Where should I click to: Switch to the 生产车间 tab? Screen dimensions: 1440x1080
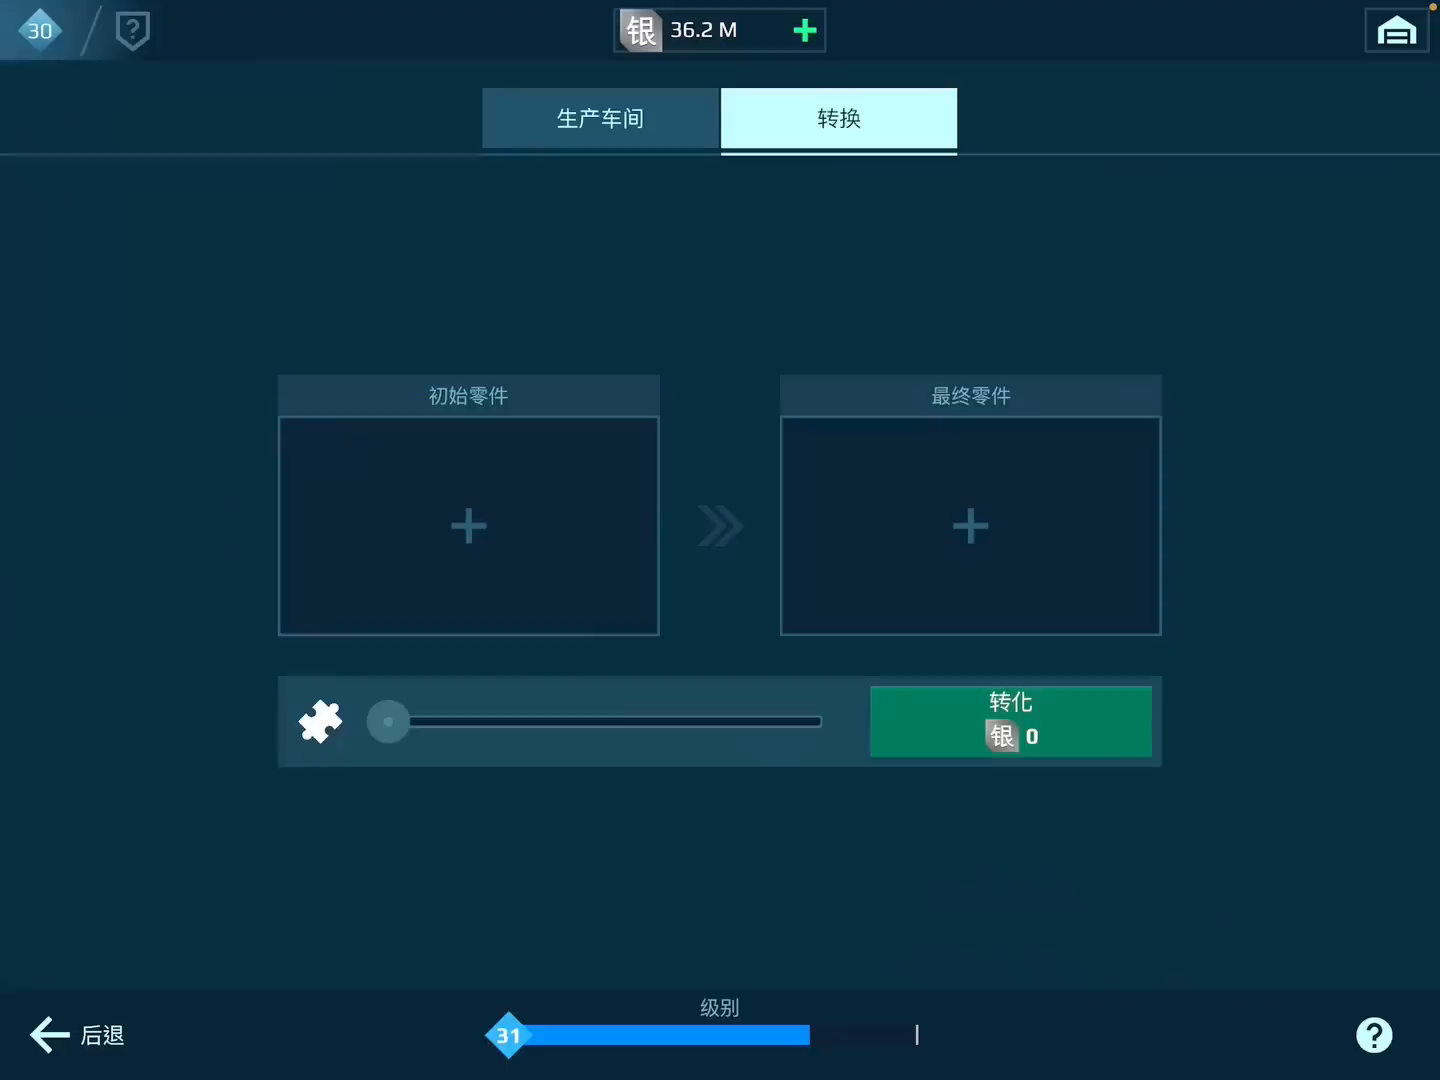[600, 118]
